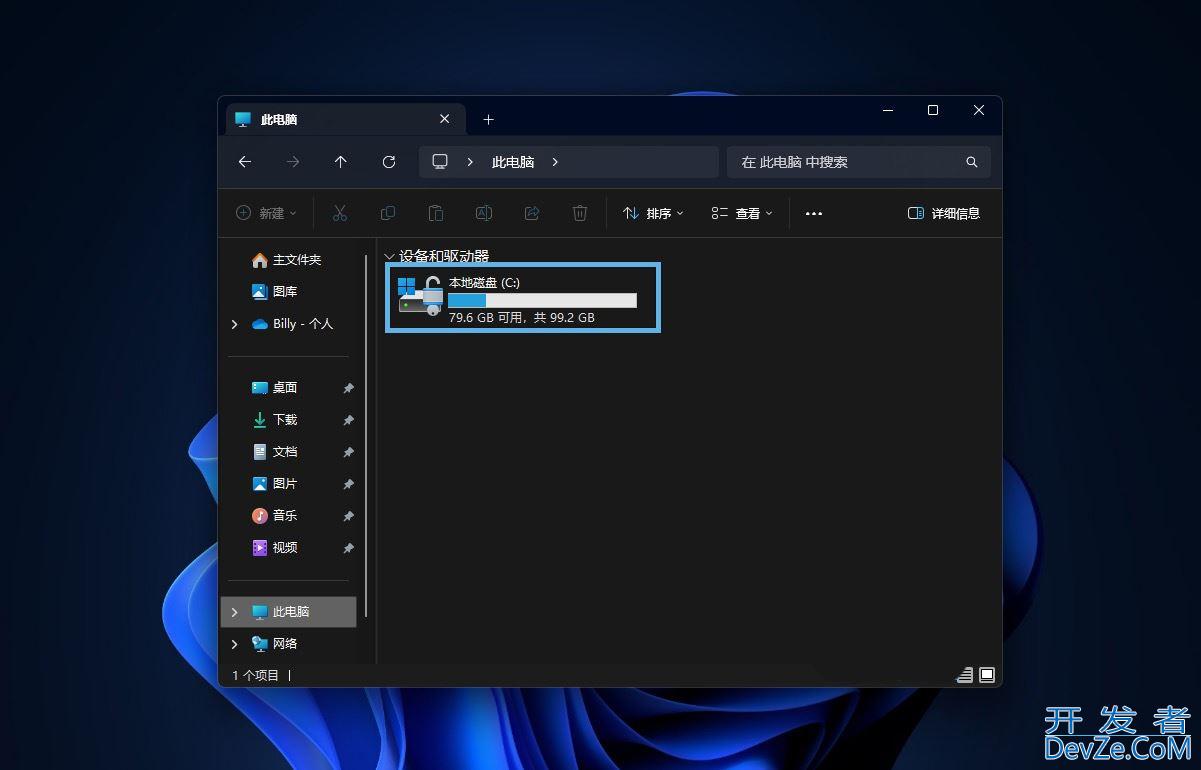
Task: Toggle the 详细信息 details pane
Action: pos(943,213)
